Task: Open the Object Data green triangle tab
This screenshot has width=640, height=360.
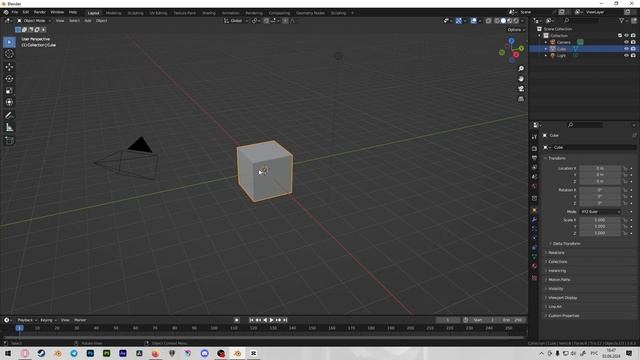Action: click(534, 257)
